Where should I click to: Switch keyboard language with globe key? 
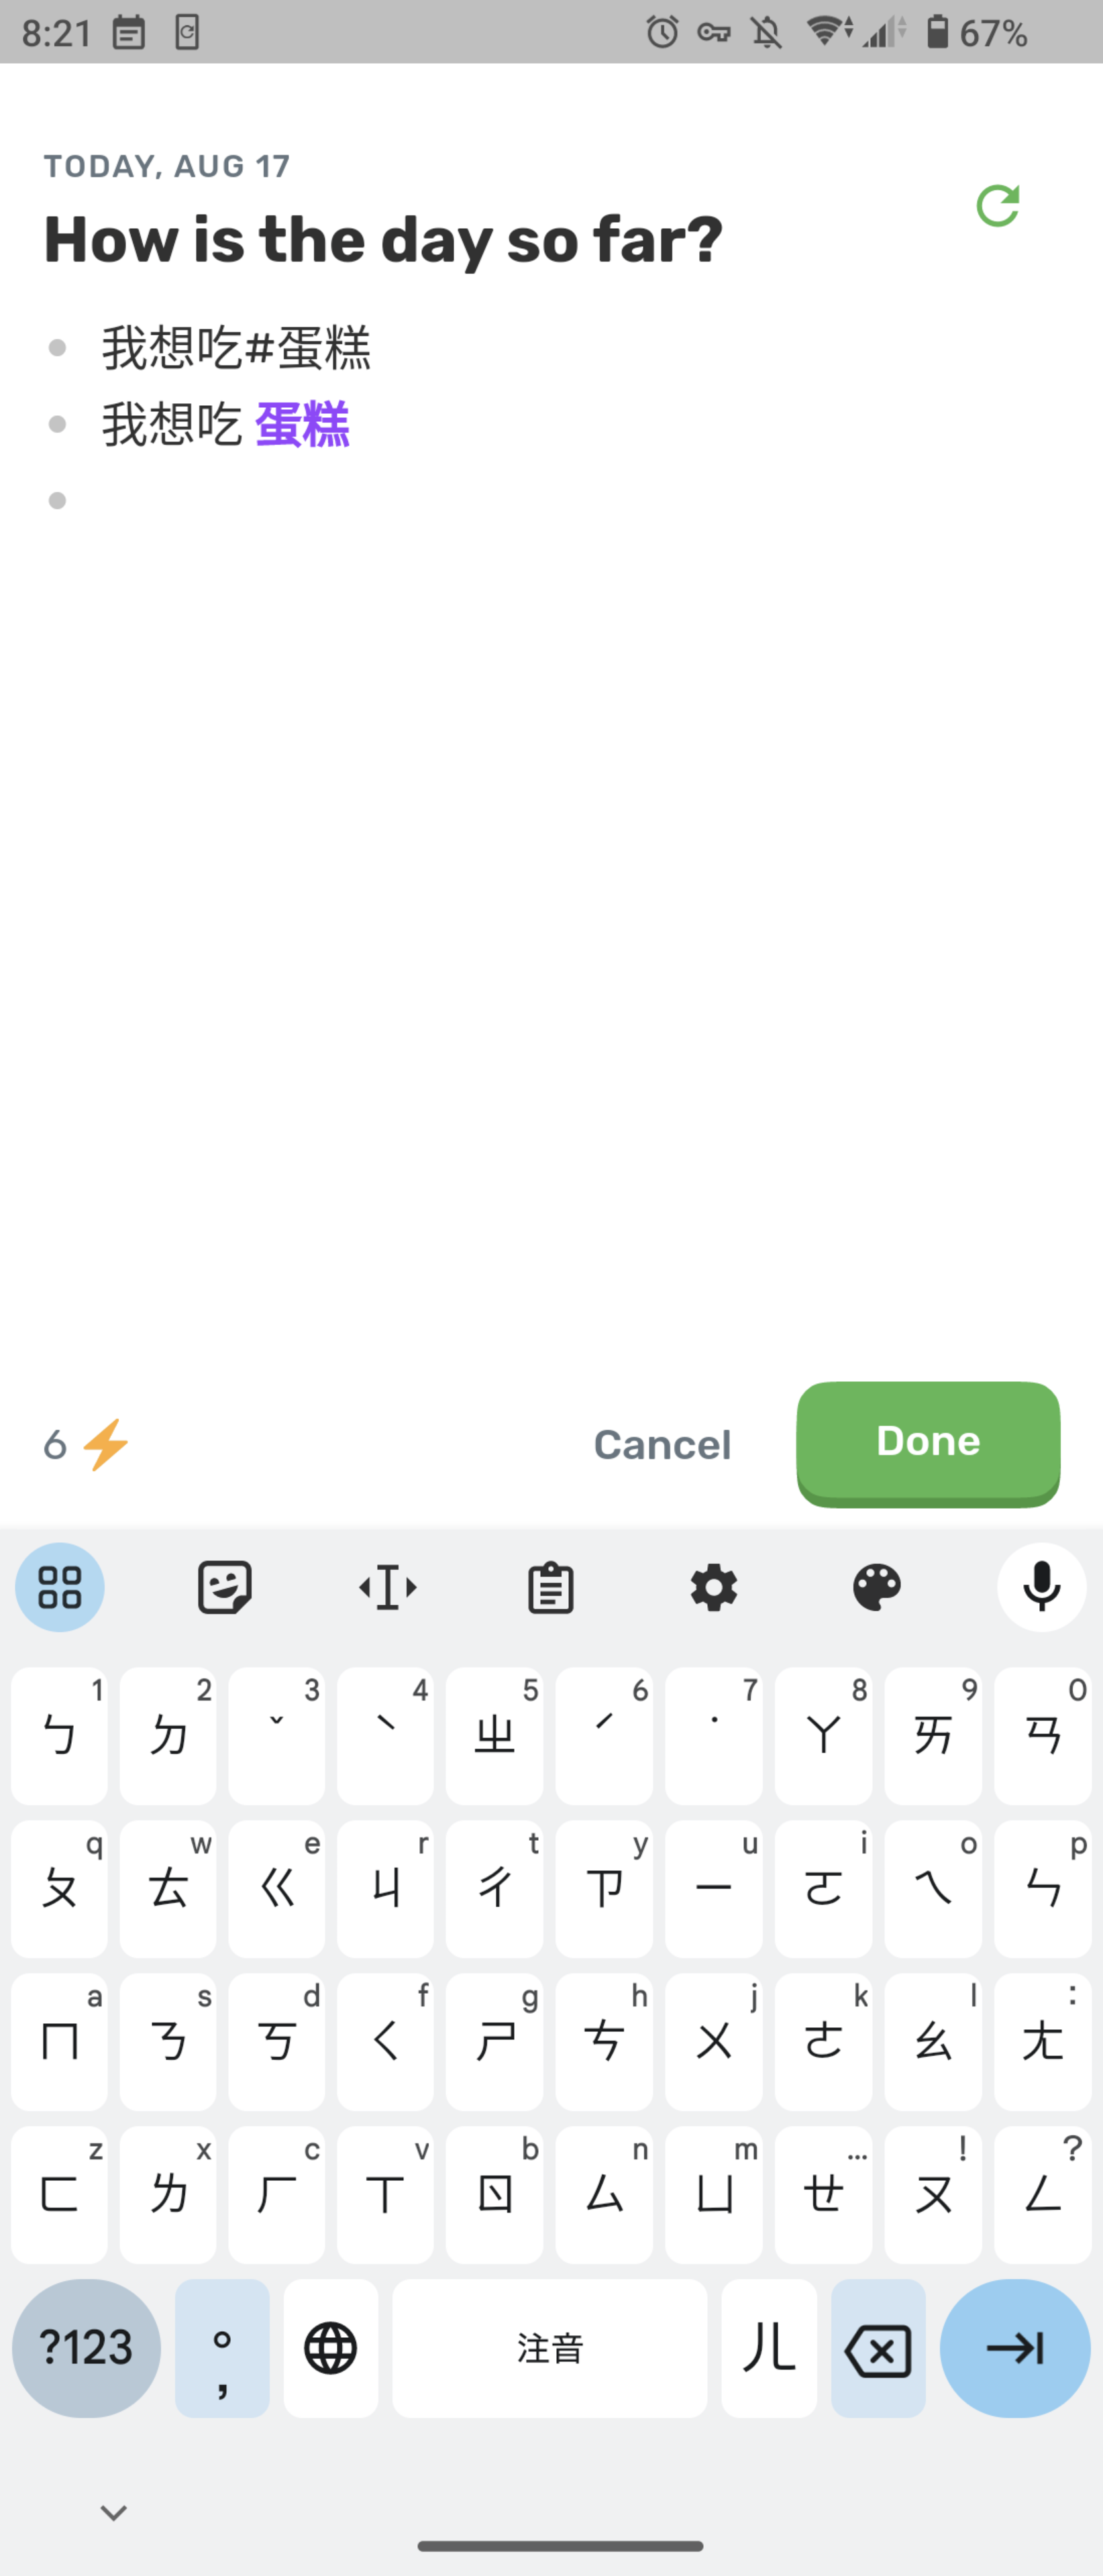point(331,2348)
